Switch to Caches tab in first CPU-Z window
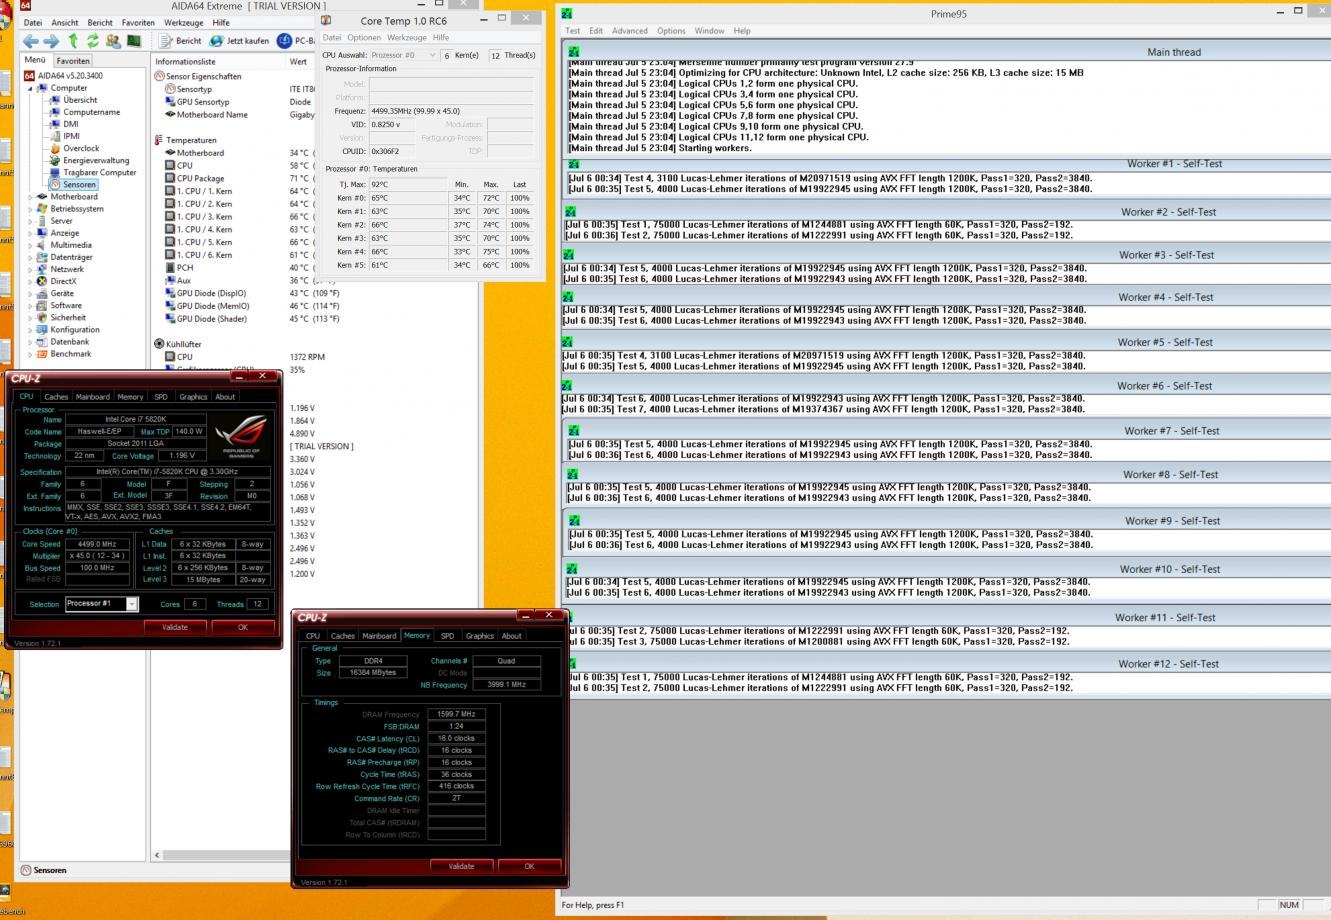 coord(56,397)
